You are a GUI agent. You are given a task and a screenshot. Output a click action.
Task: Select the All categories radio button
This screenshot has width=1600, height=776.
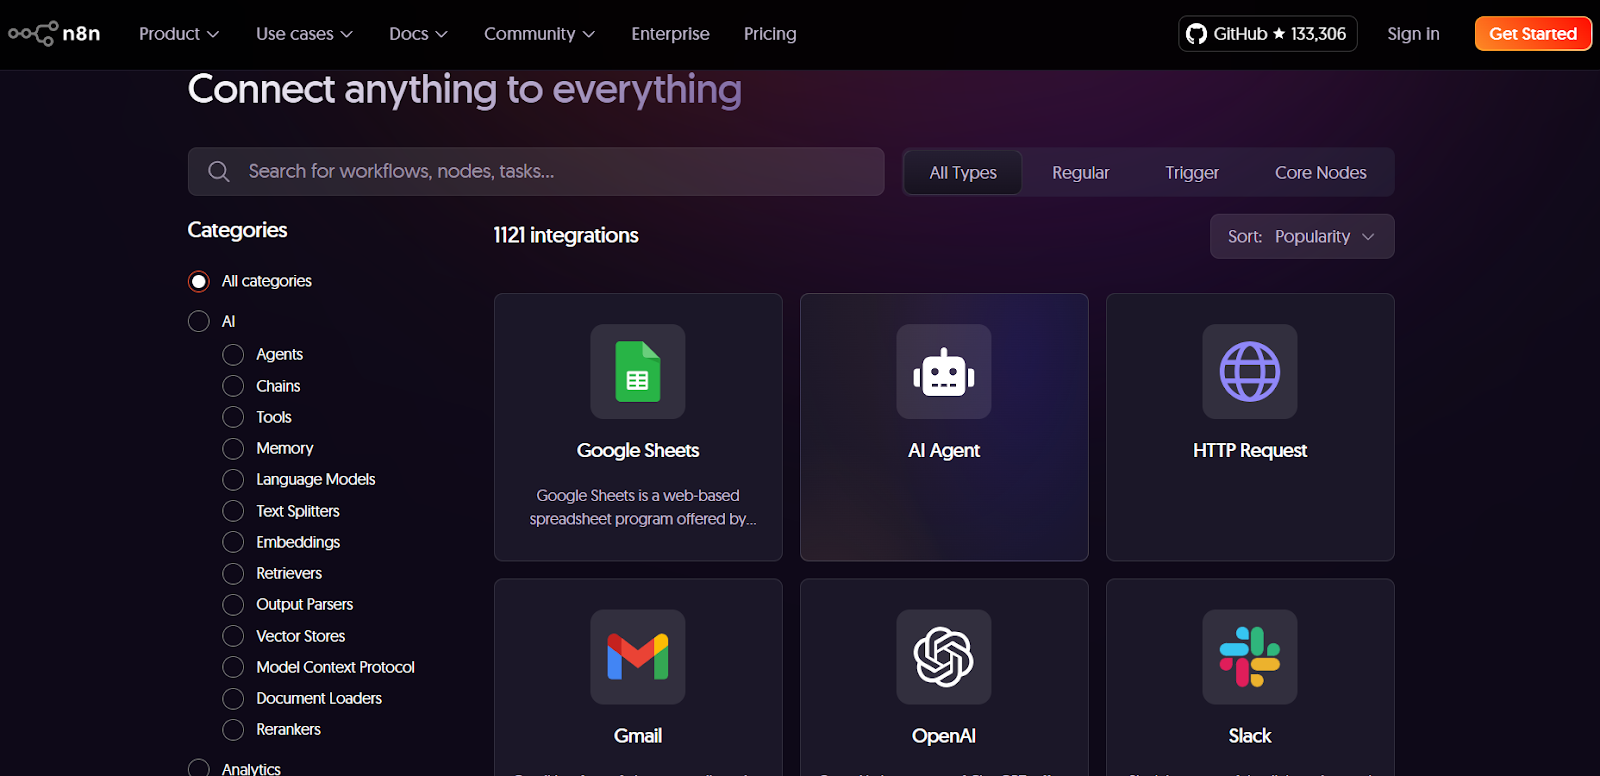[199, 282]
